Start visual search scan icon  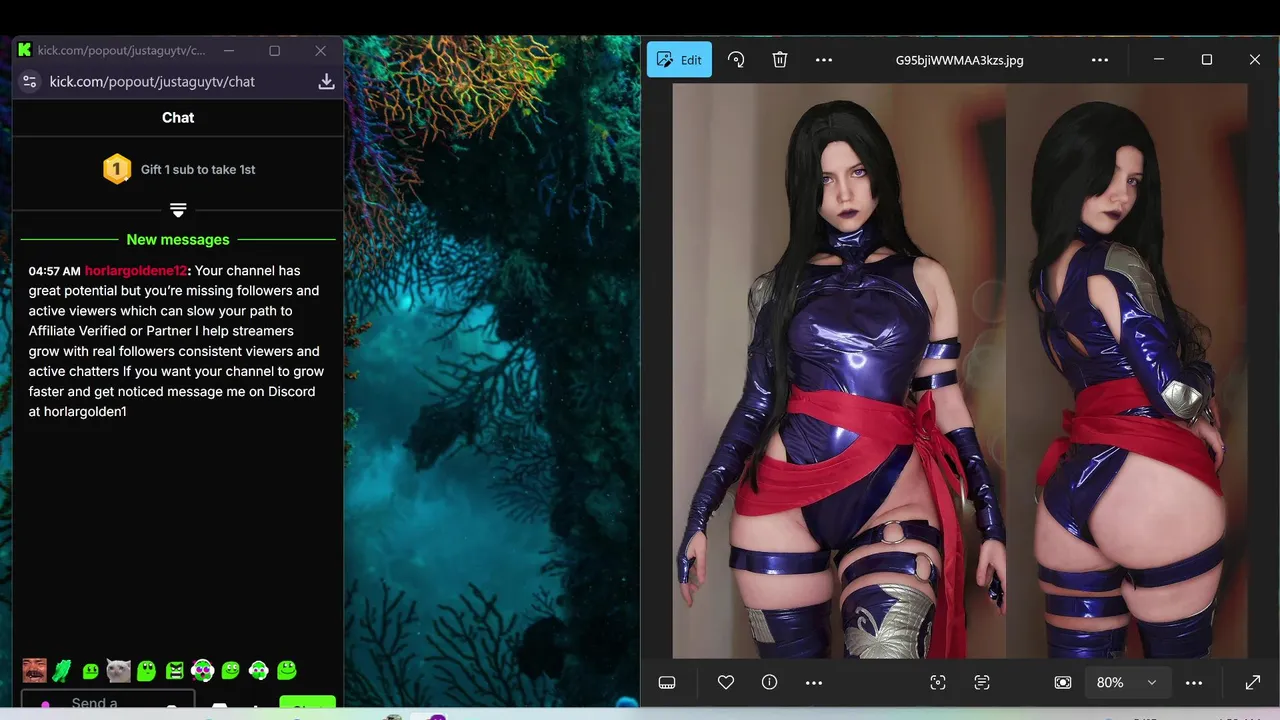coord(938,682)
